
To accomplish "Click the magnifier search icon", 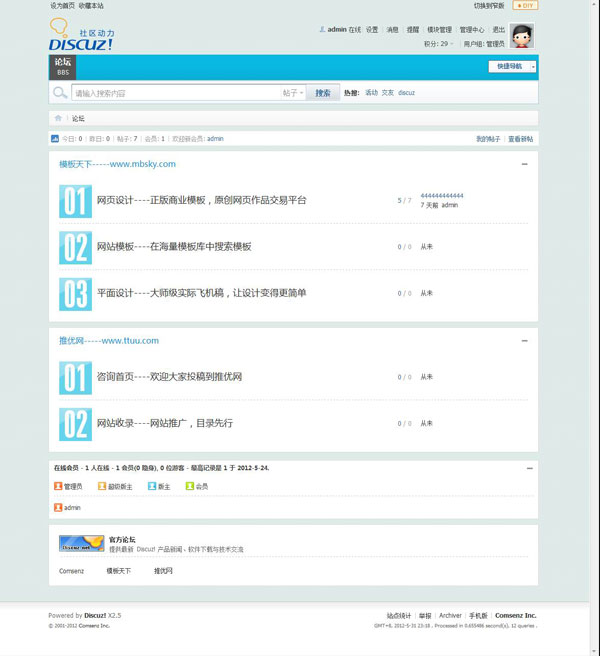I will [61, 93].
